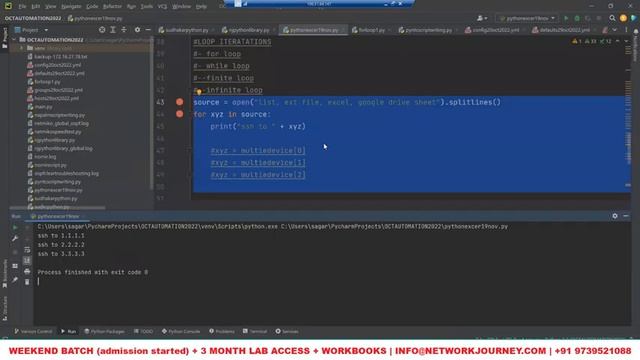The height and width of the screenshot is (360, 640).
Task: Click the user account icon in toolbar
Action: pyautogui.click(x=482, y=18)
